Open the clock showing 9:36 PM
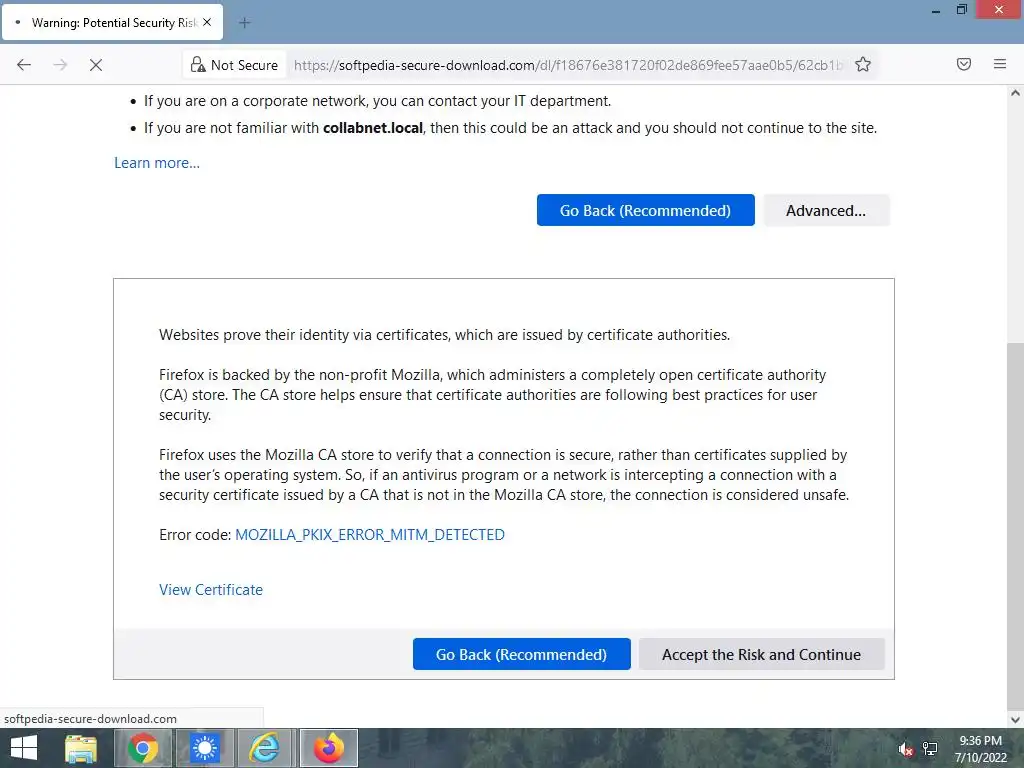Image resolution: width=1024 pixels, height=768 pixels. [980, 749]
